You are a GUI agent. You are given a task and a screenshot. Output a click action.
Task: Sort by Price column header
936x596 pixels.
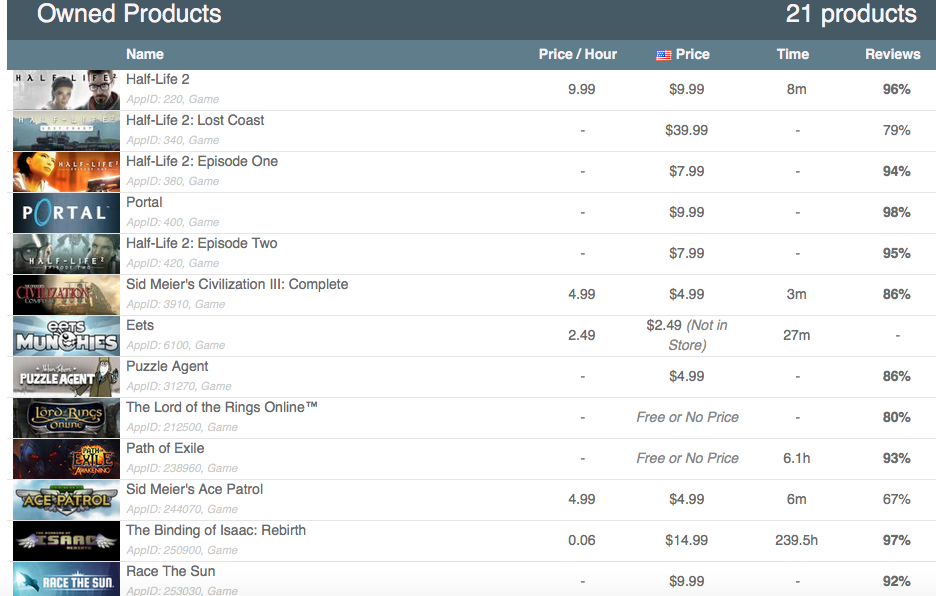click(692, 54)
